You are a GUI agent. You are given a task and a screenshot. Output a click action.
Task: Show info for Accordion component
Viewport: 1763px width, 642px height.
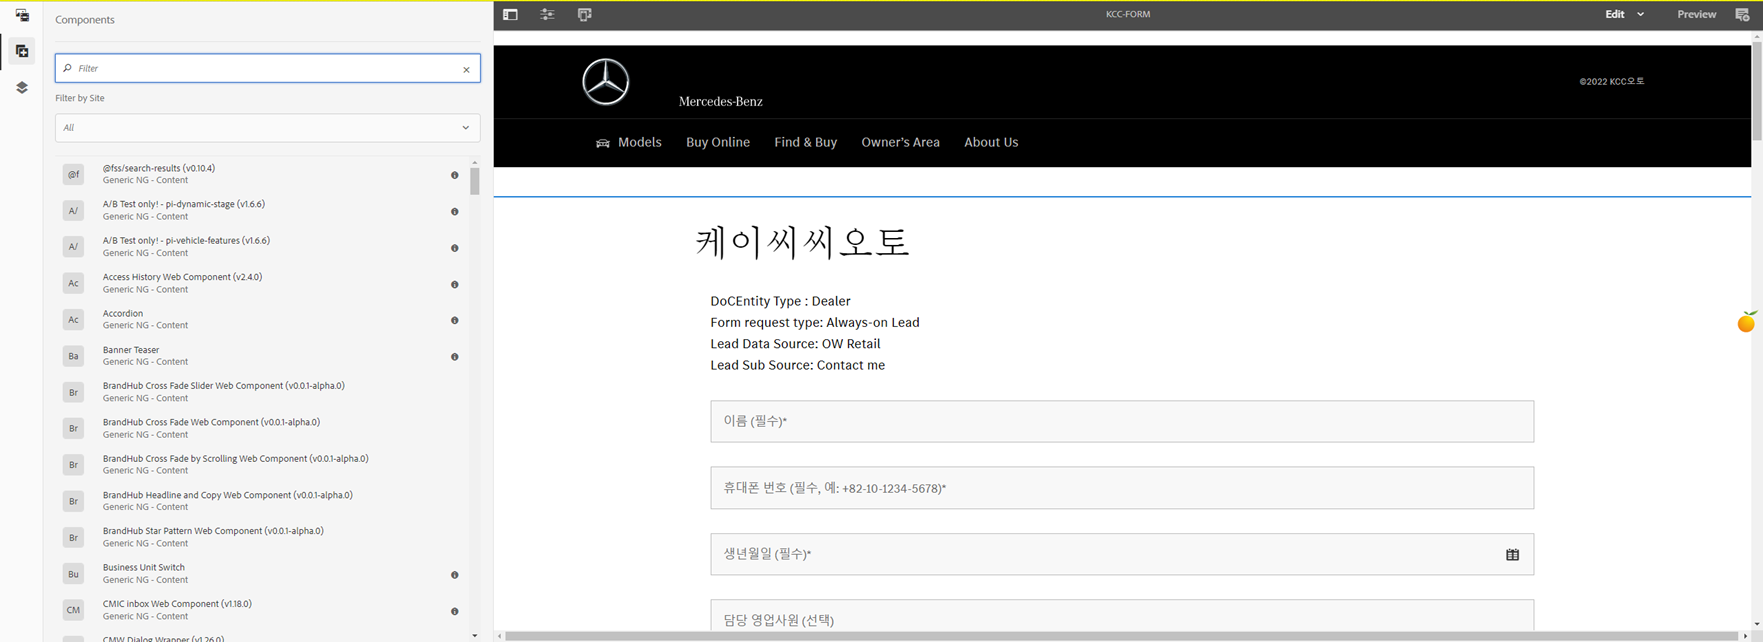click(x=454, y=320)
